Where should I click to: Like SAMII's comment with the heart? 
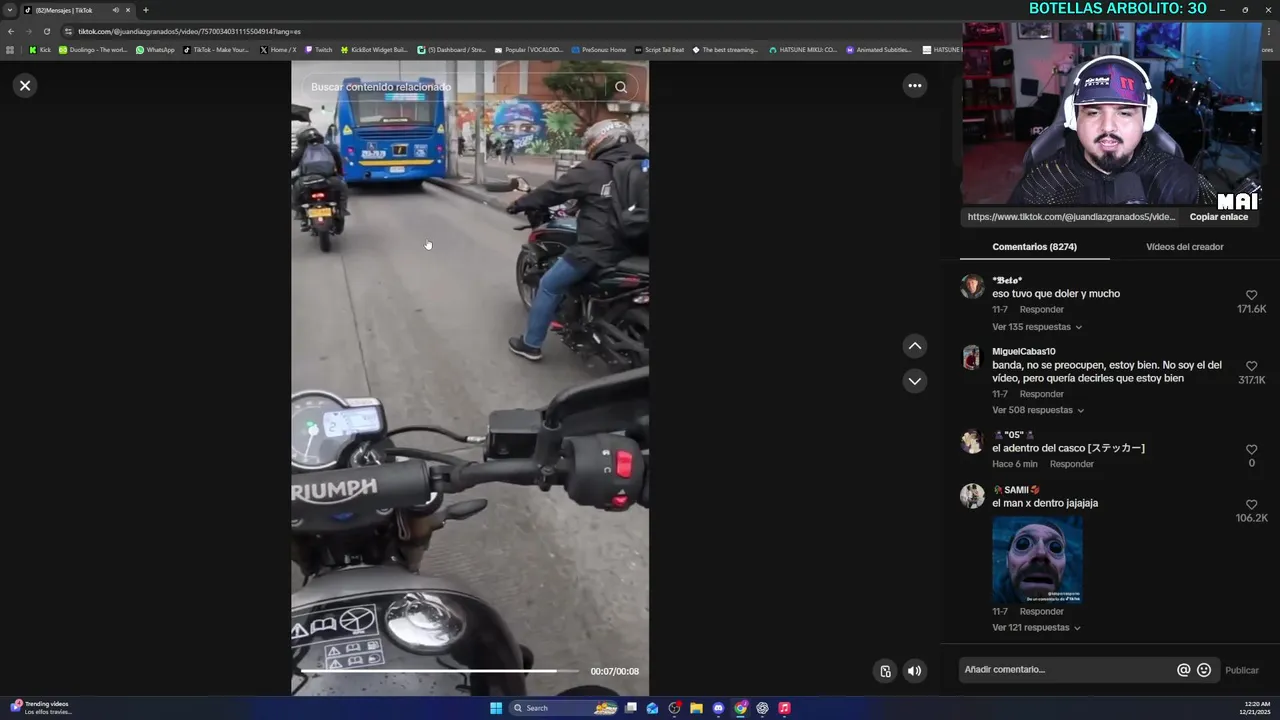click(1251, 504)
